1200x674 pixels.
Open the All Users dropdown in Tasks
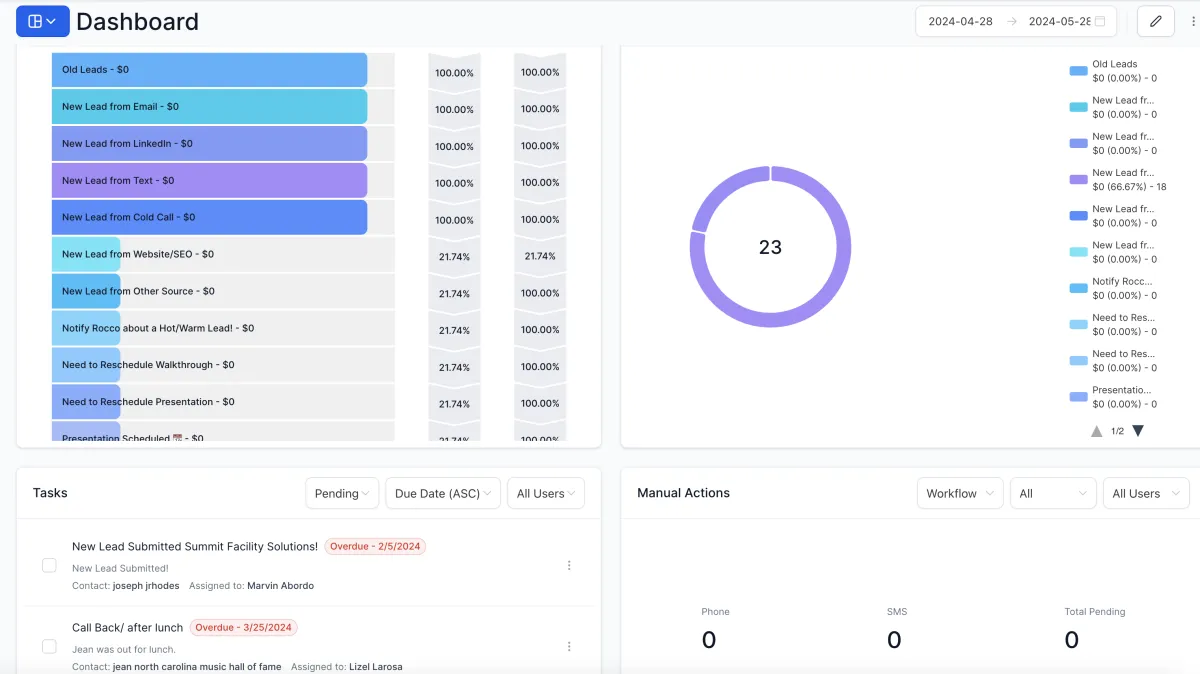[x=545, y=493]
